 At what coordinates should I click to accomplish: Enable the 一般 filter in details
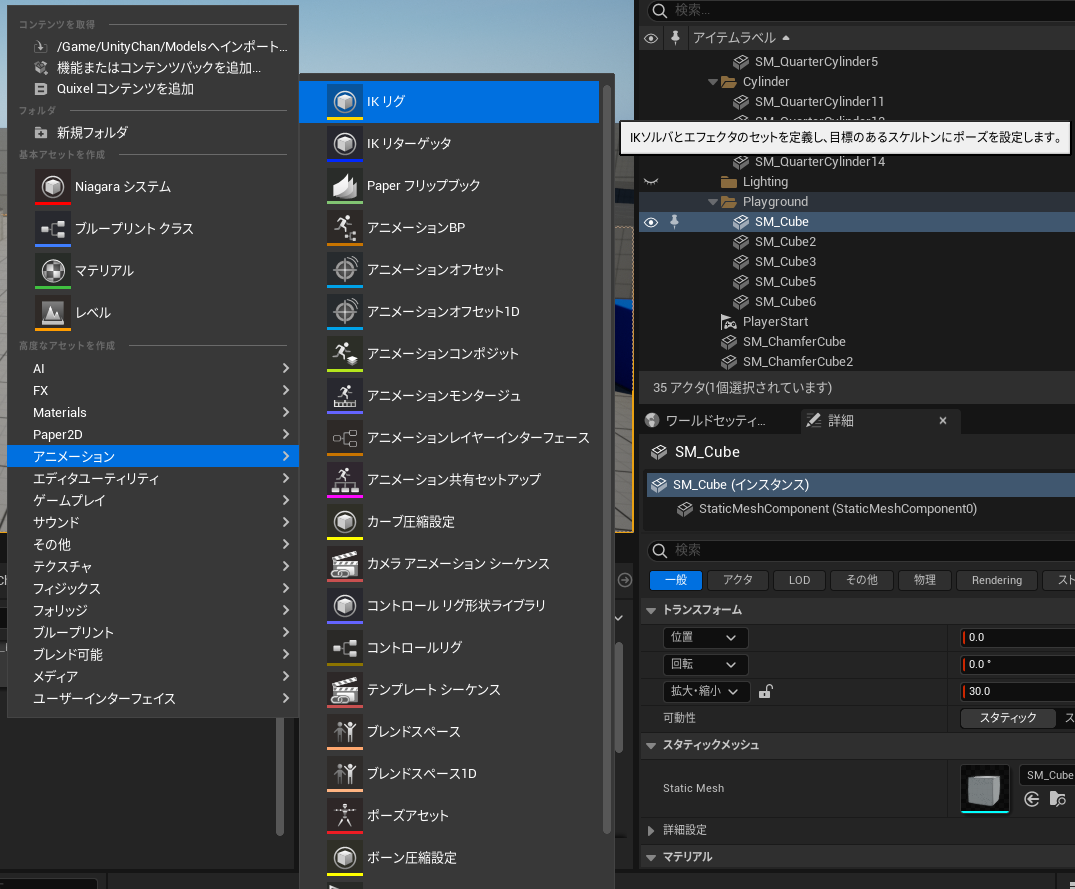(x=676, y=580)
